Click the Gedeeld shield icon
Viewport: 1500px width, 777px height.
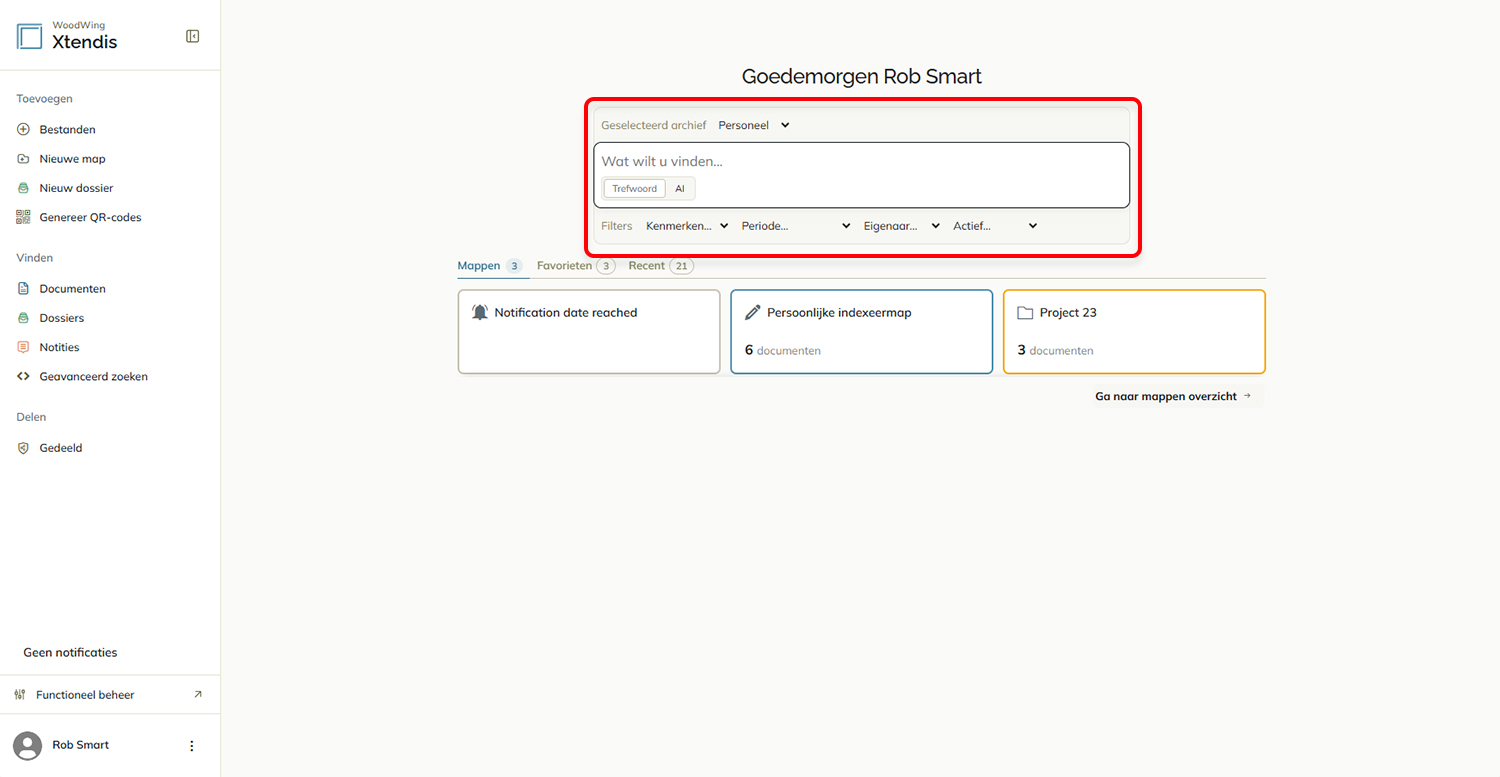[x=24, y=448]
